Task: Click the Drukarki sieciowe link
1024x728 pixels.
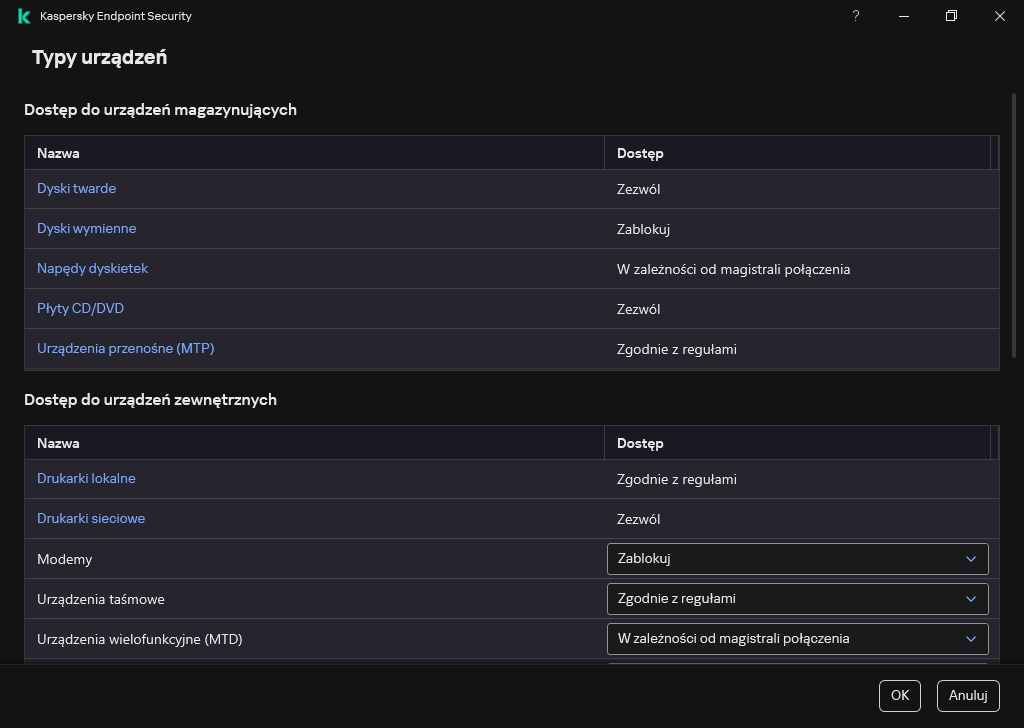Action: 91,519
